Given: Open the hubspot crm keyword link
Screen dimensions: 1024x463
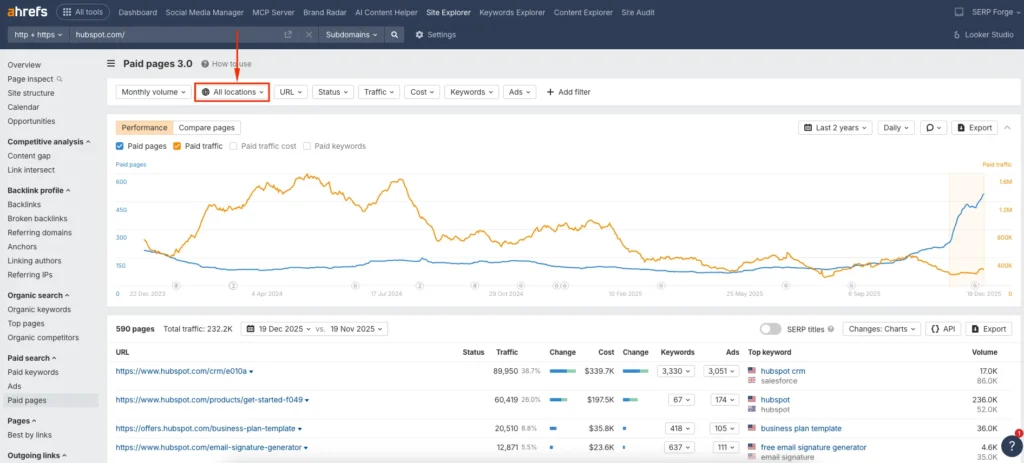Looking at the screenshot, I should coord(783,370).
